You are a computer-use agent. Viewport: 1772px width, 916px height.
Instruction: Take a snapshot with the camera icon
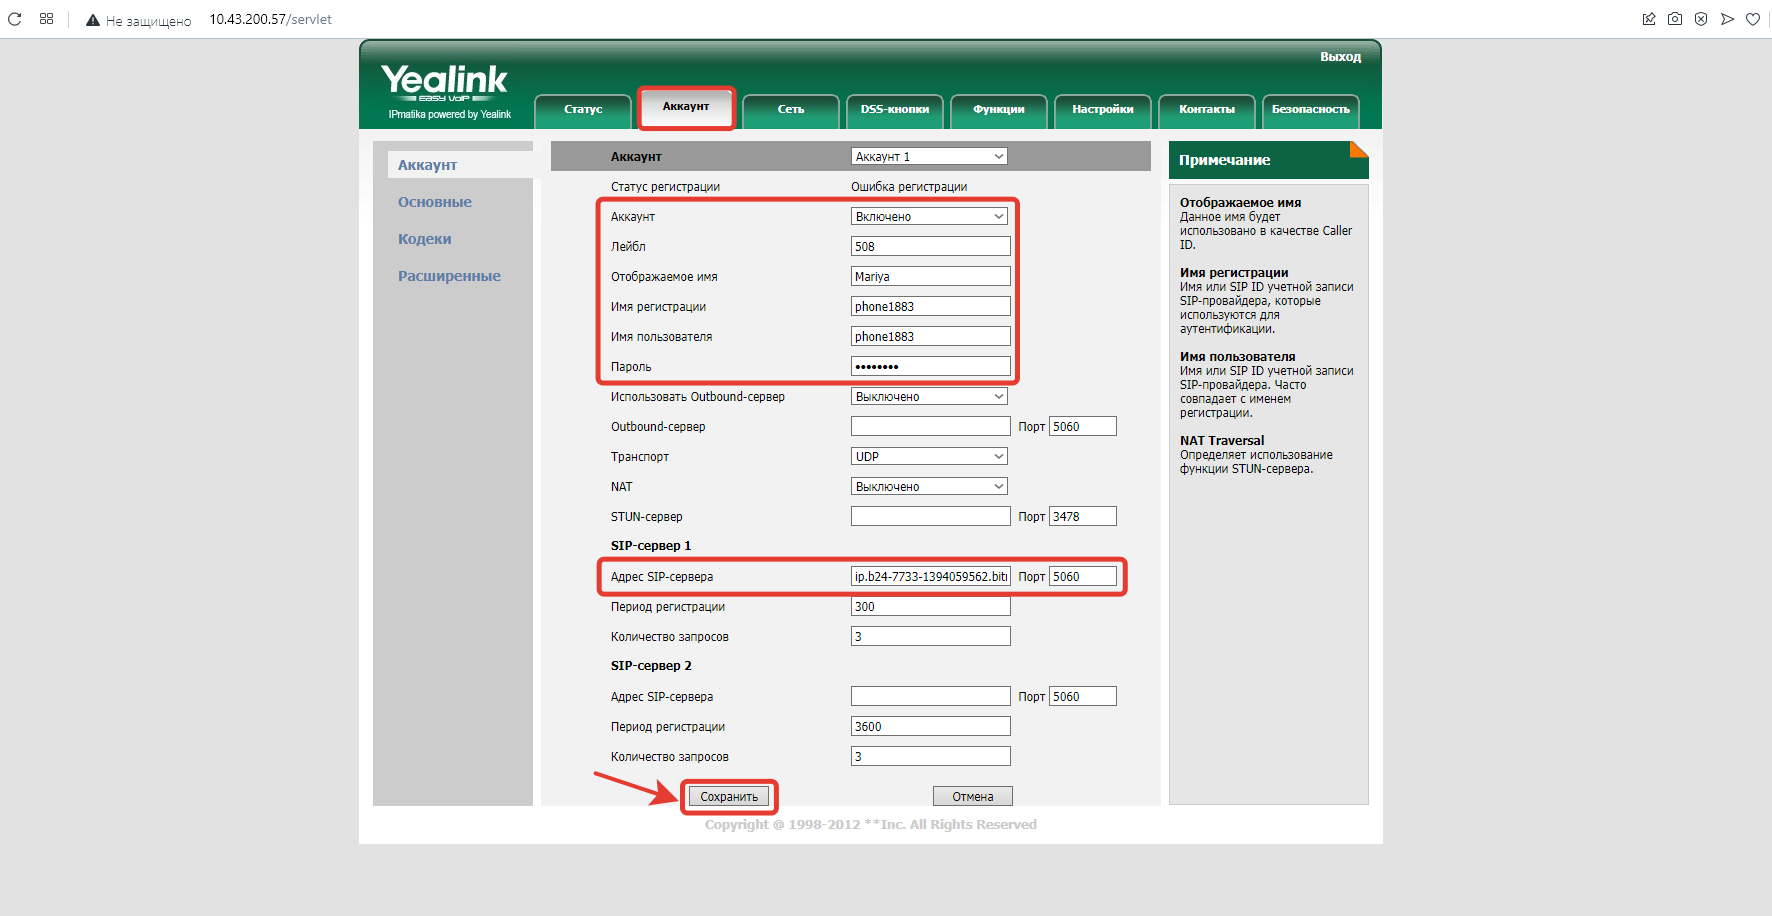click(1675, 19)
